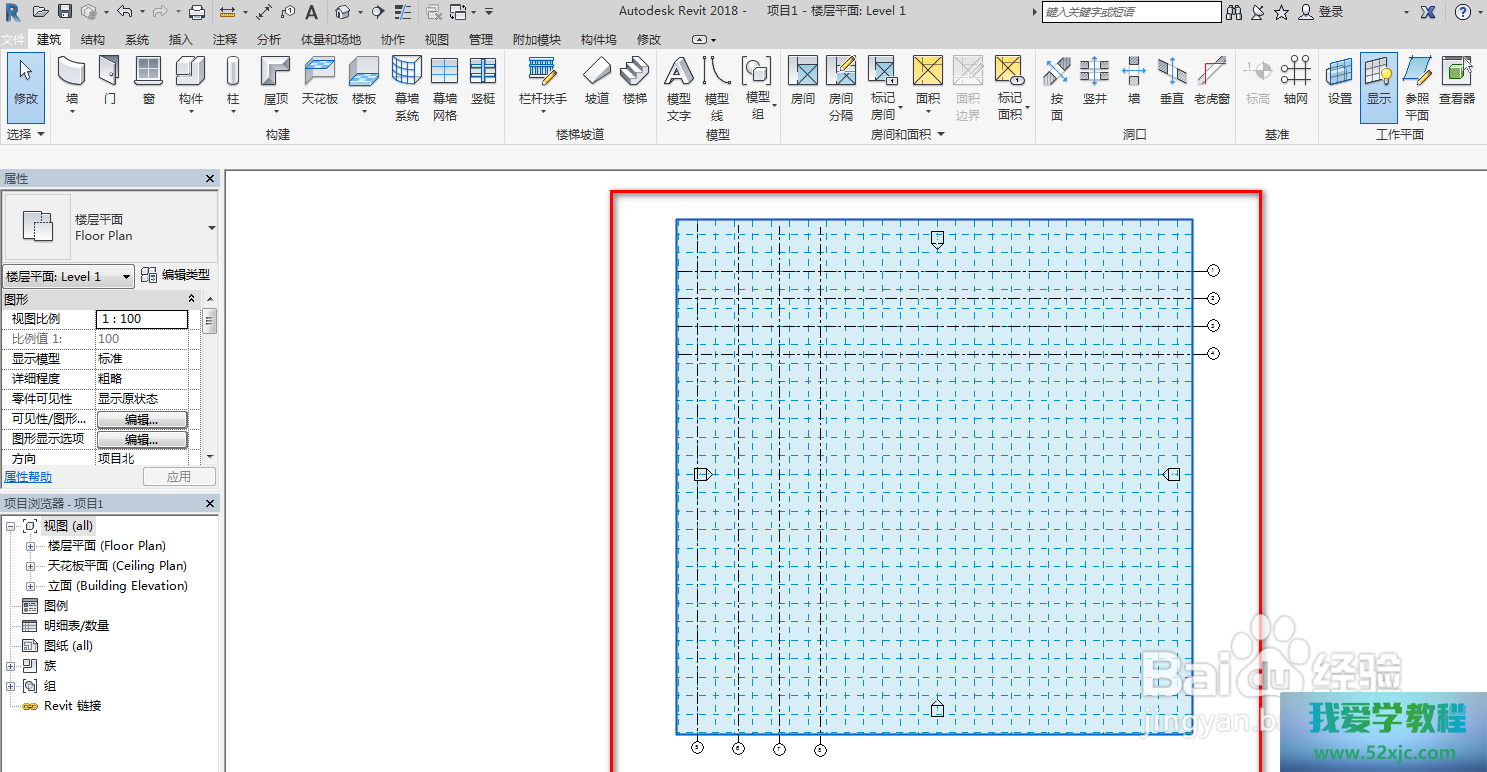Image resolution: width=1487 pixels, height=772 pixels.
Task: Expand the 楼层平面 (Floor Plan) tree node
Action: point(30,546)
